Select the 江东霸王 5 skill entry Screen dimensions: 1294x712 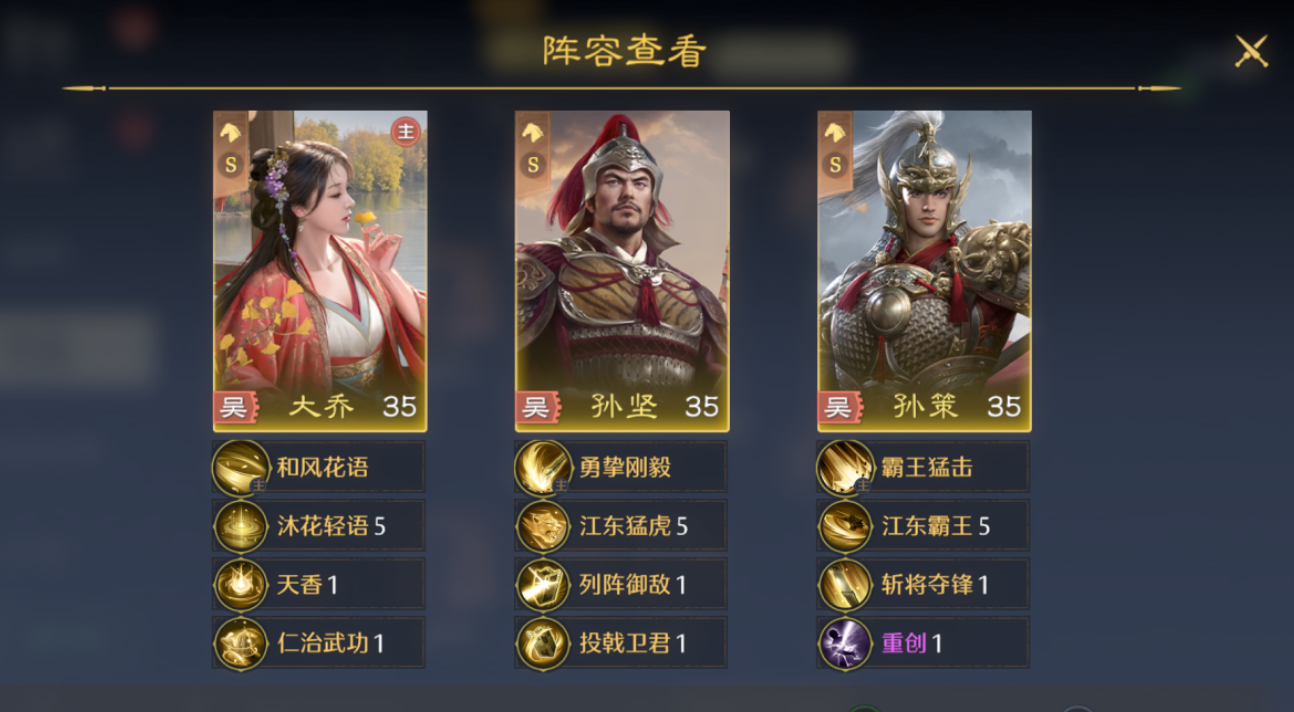[924, 526]
